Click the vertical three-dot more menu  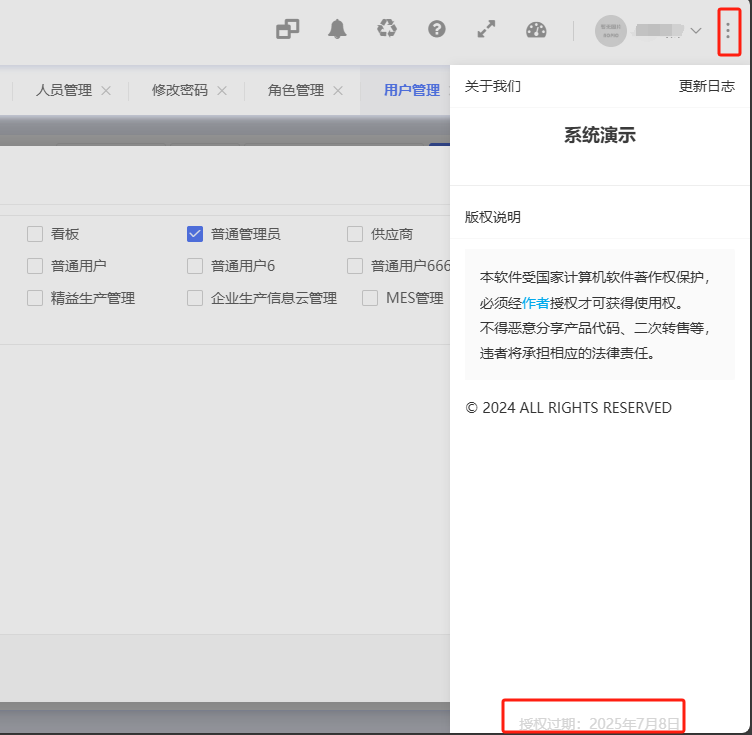point(729,31)
